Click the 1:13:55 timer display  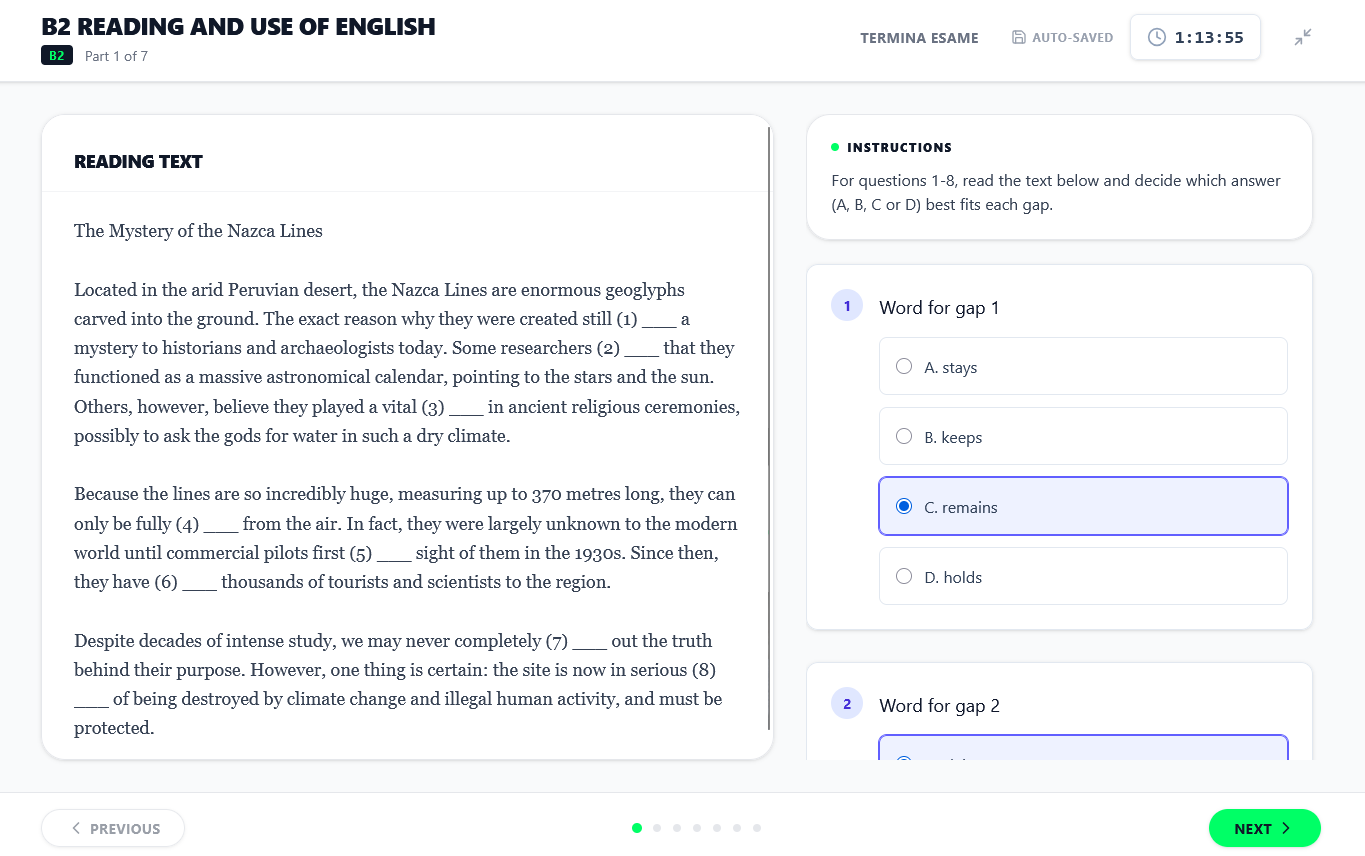tap(1195, 37)
